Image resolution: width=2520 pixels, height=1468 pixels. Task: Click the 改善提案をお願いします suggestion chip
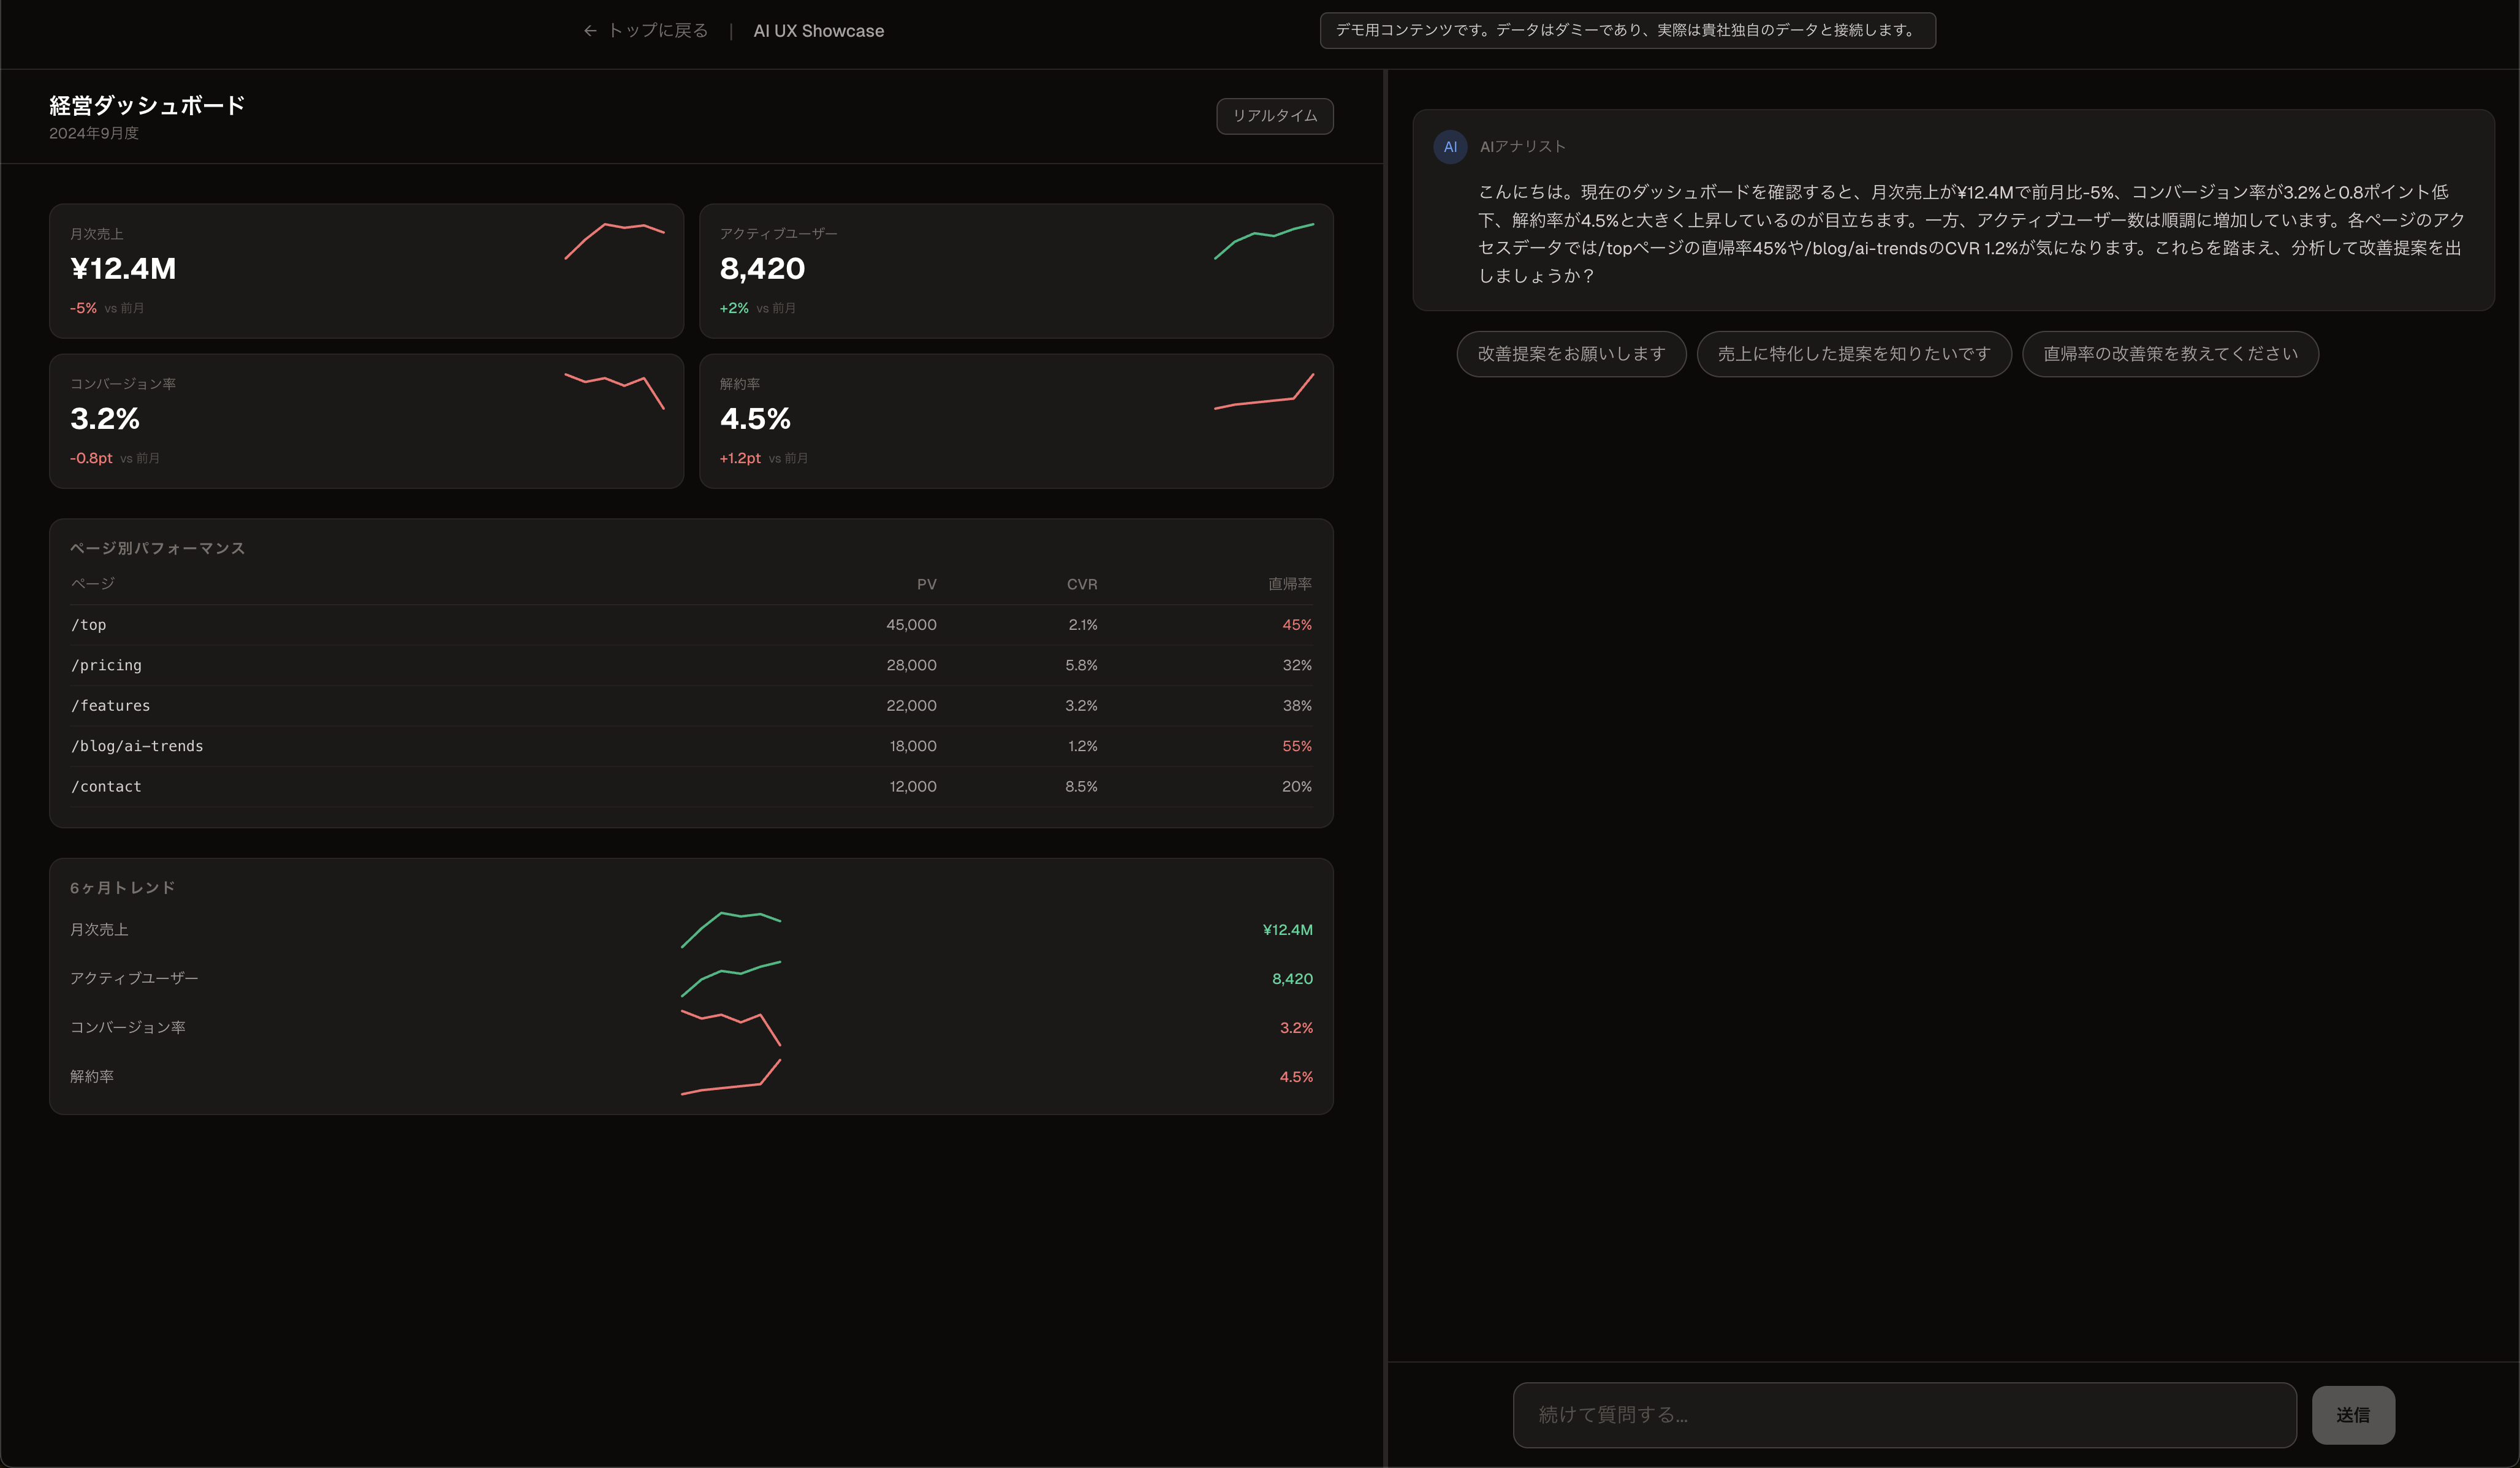click(x=1570, y=354)
